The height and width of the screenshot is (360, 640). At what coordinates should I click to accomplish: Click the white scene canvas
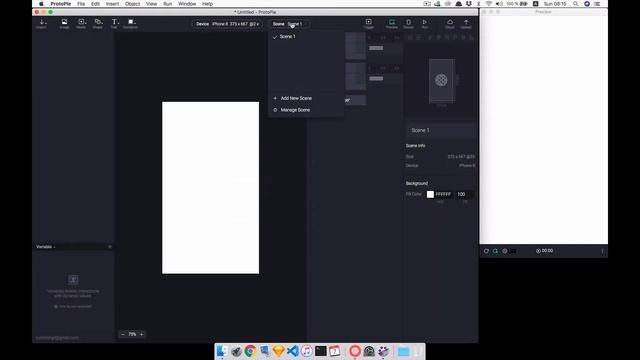click(x=211, y=188)
